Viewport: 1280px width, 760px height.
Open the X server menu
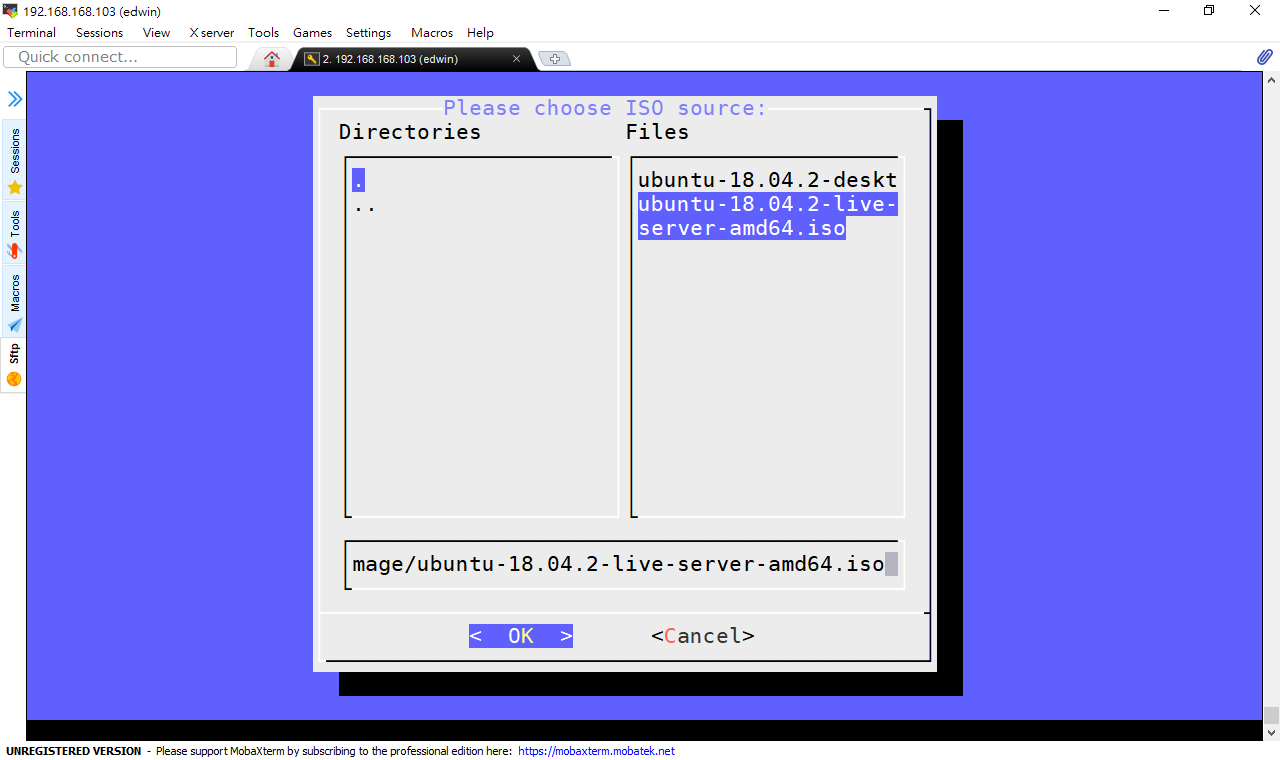click(211, 32)
